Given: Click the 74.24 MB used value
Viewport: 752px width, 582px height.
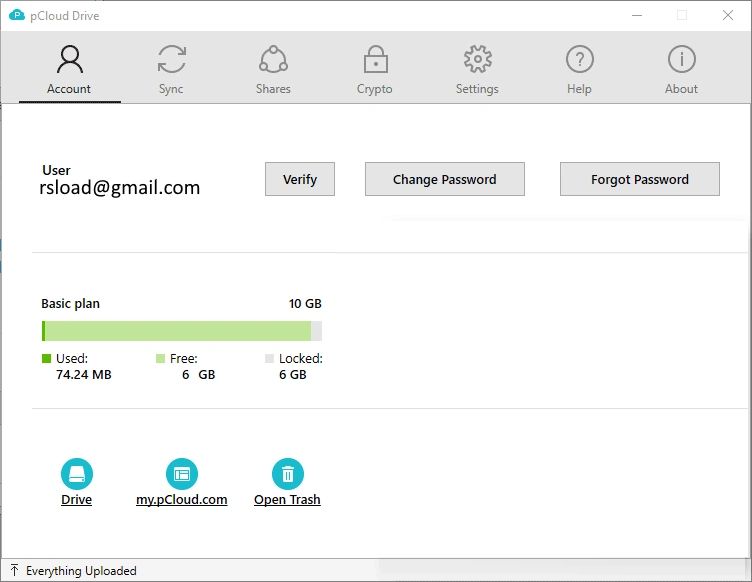Looking at the screenshot, I should 83,374.
